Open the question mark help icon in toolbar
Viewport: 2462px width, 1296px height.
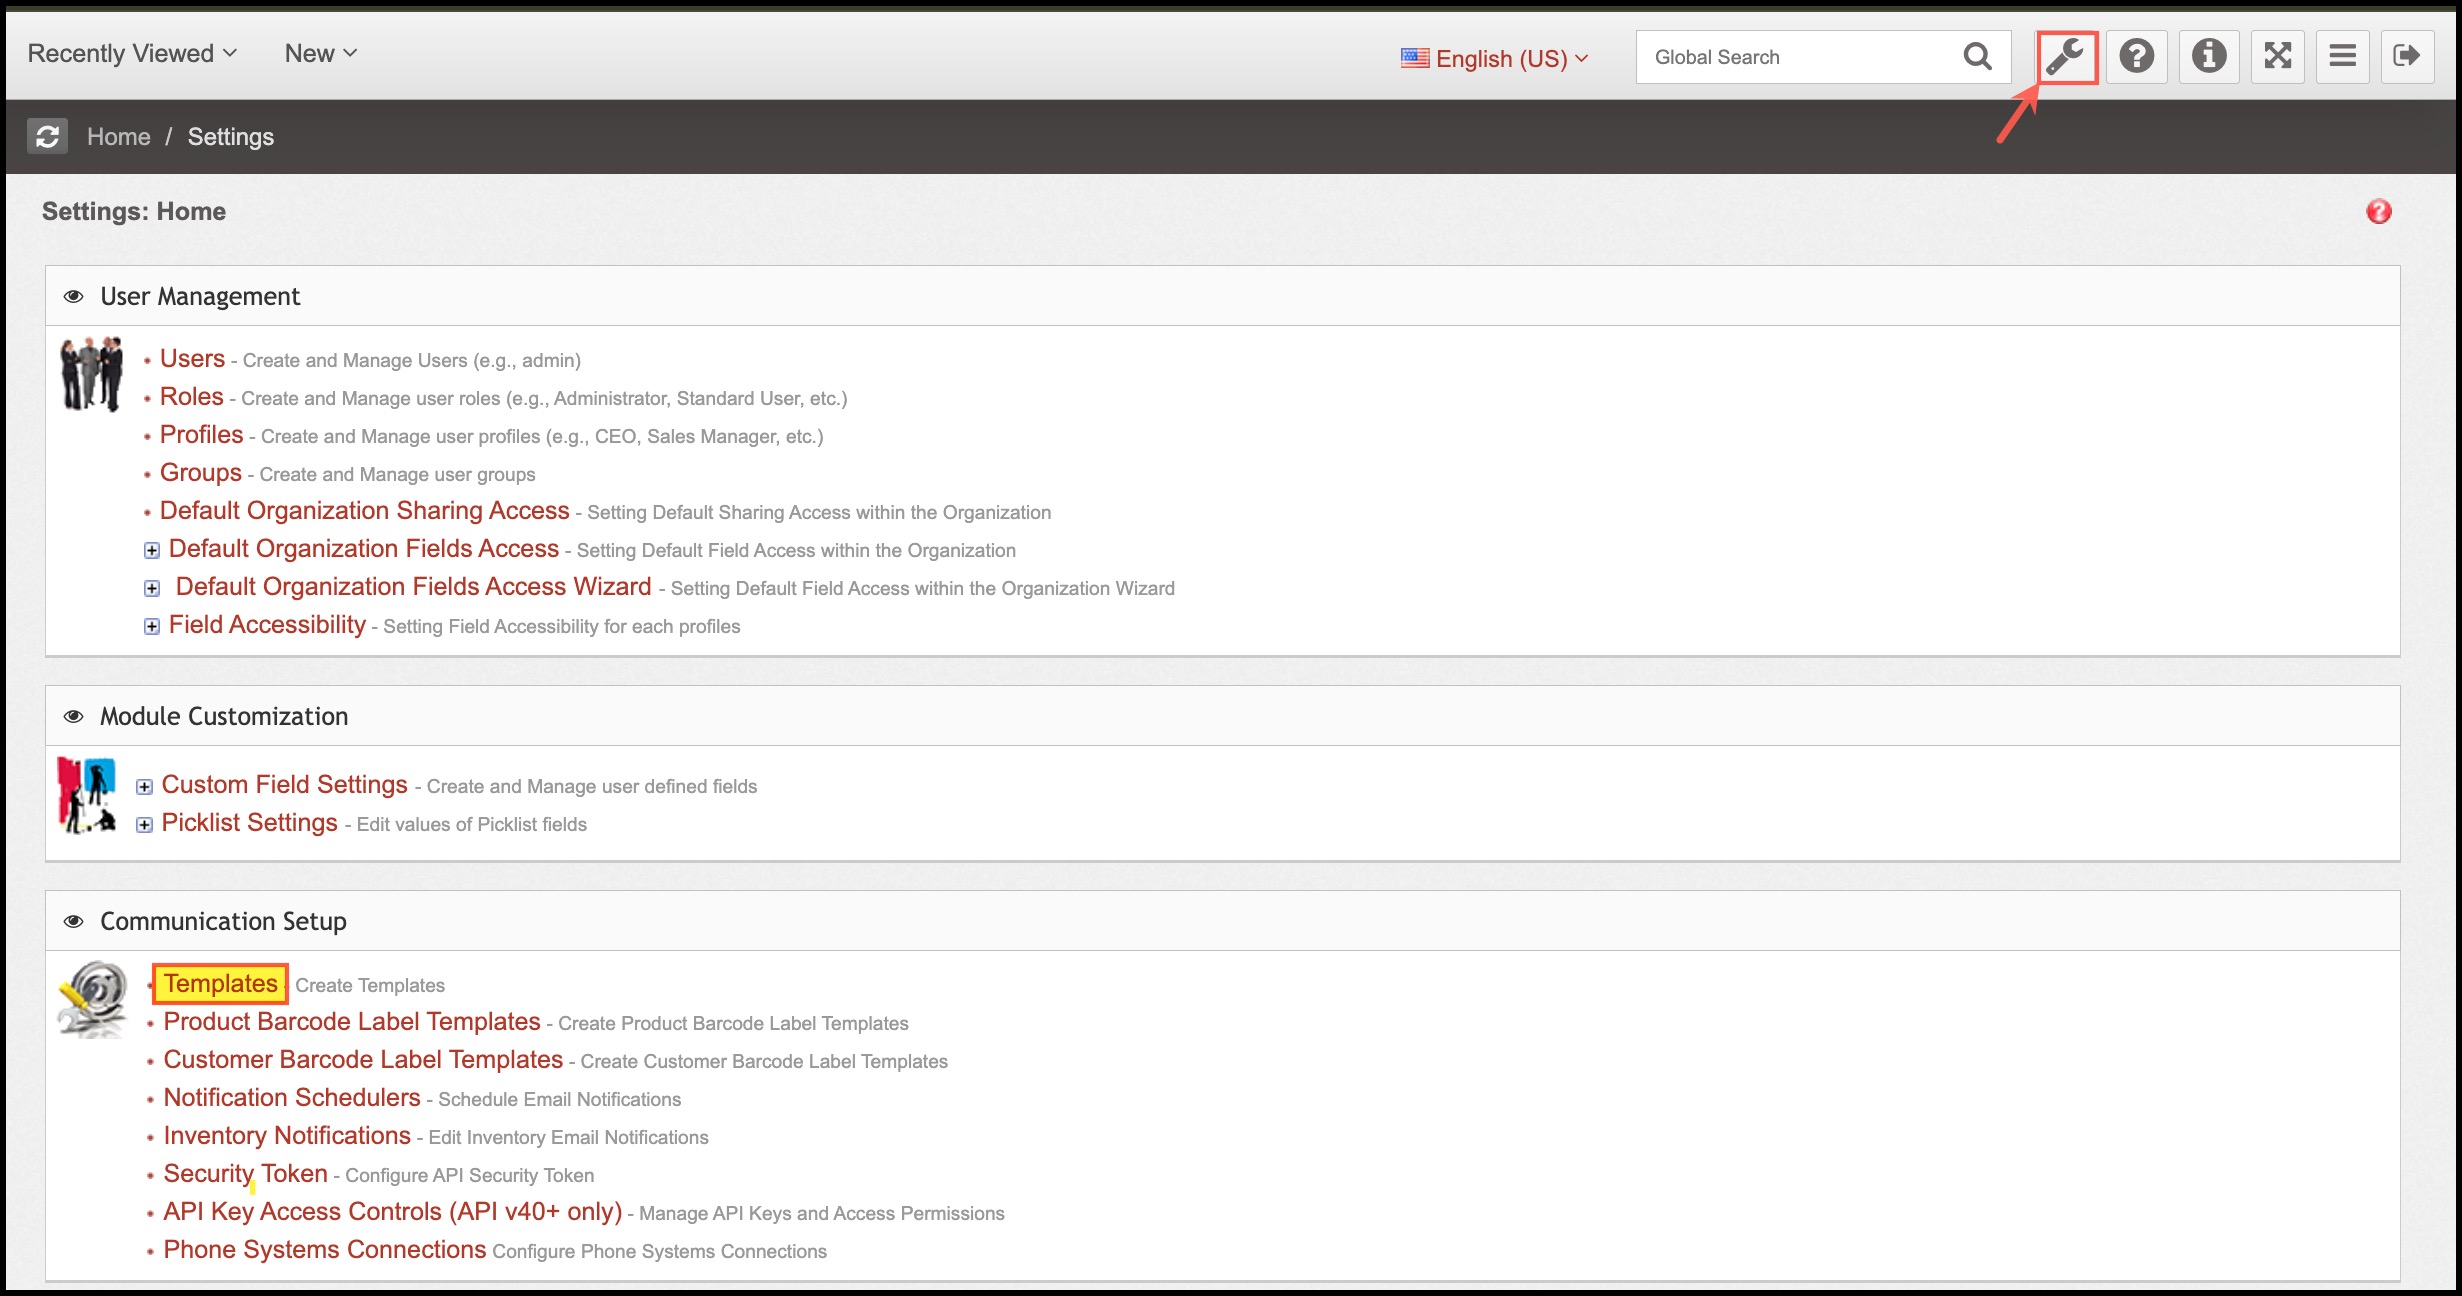pyautogui.click(x=2137, y=57)
